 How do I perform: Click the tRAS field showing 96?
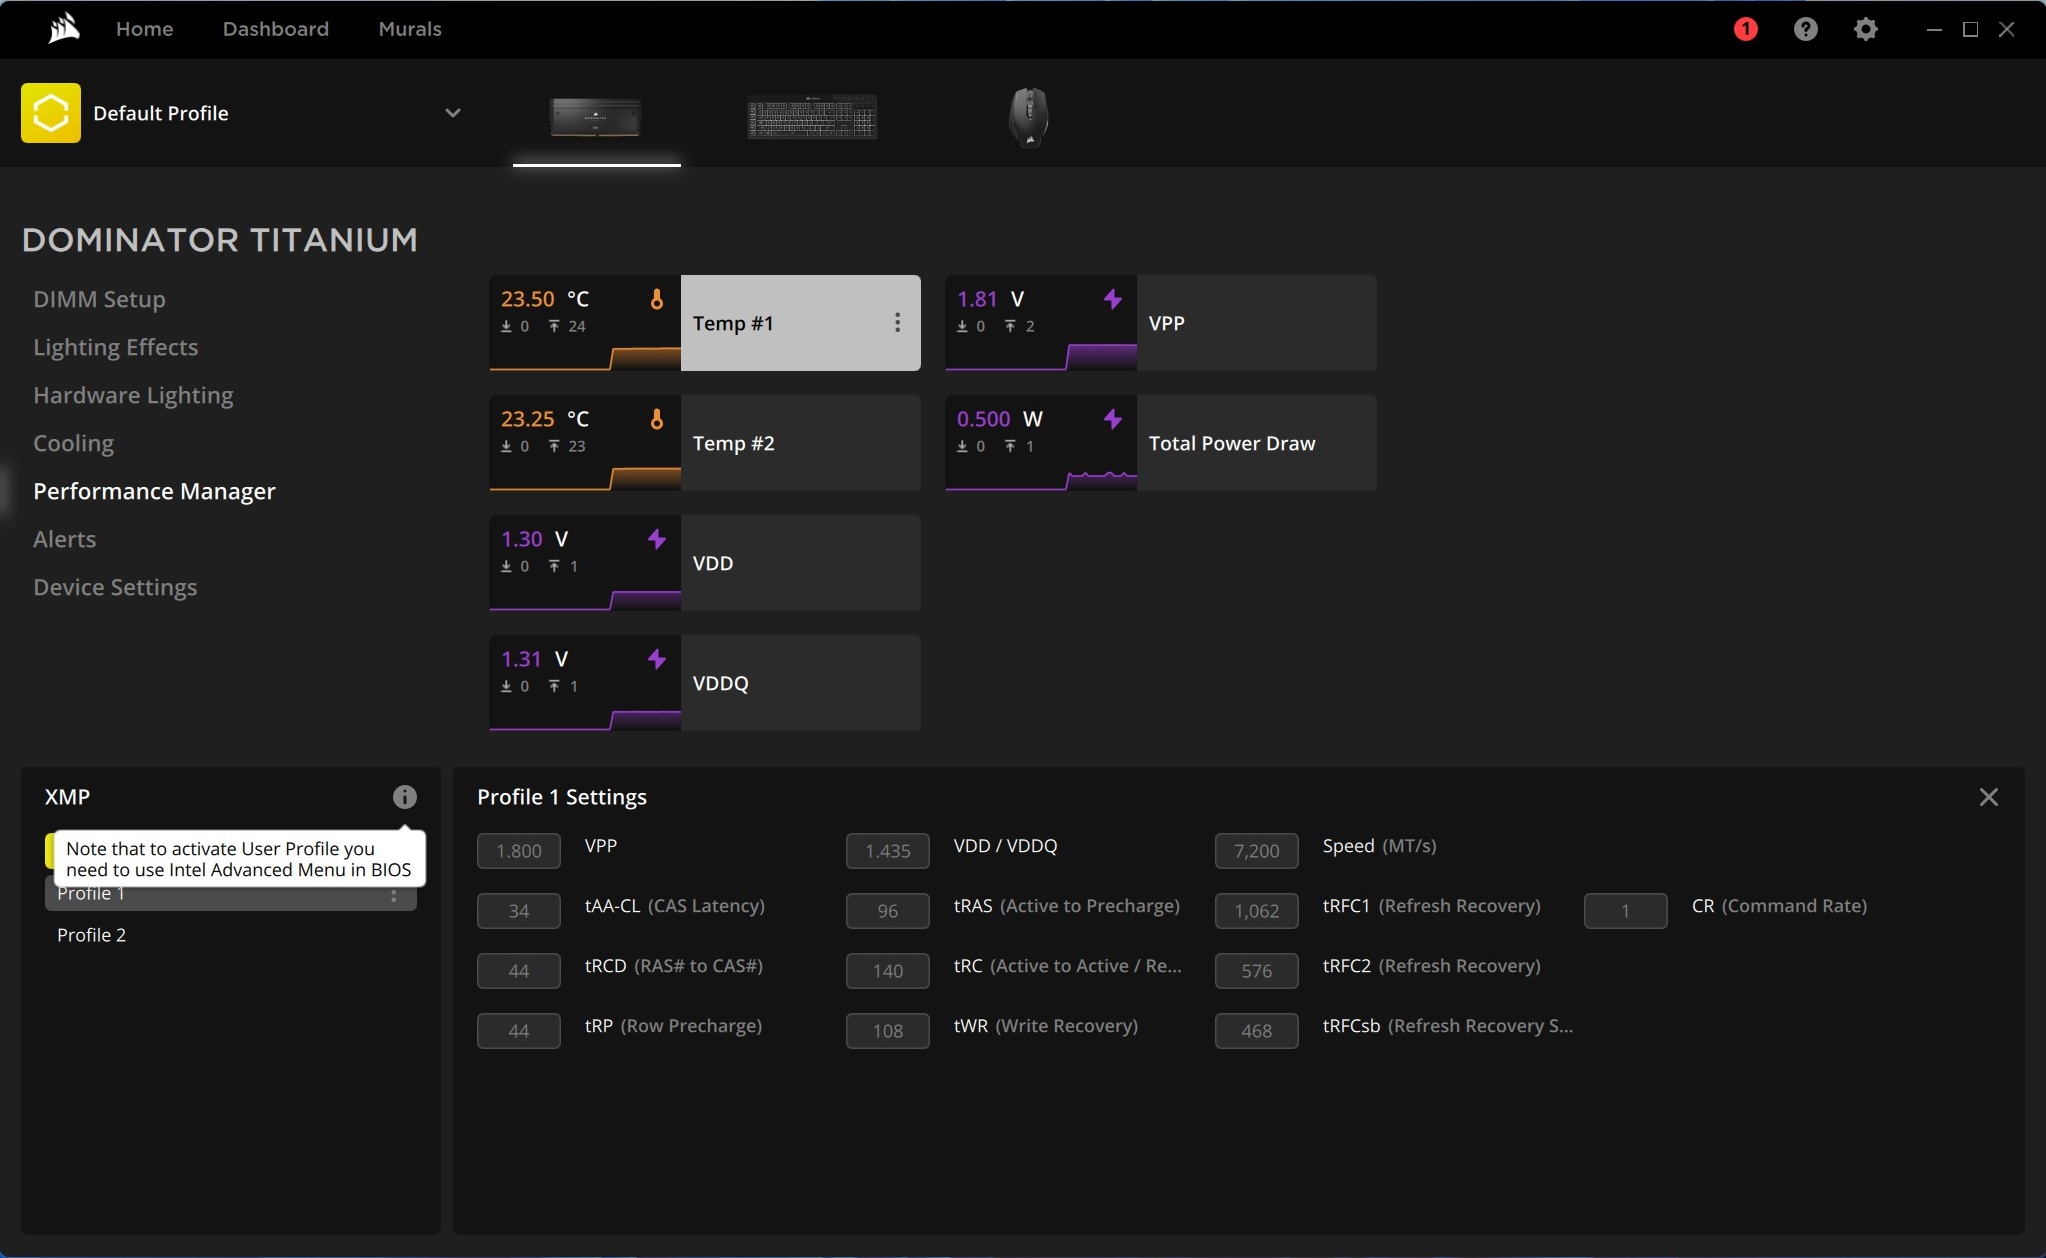(888, 911)
